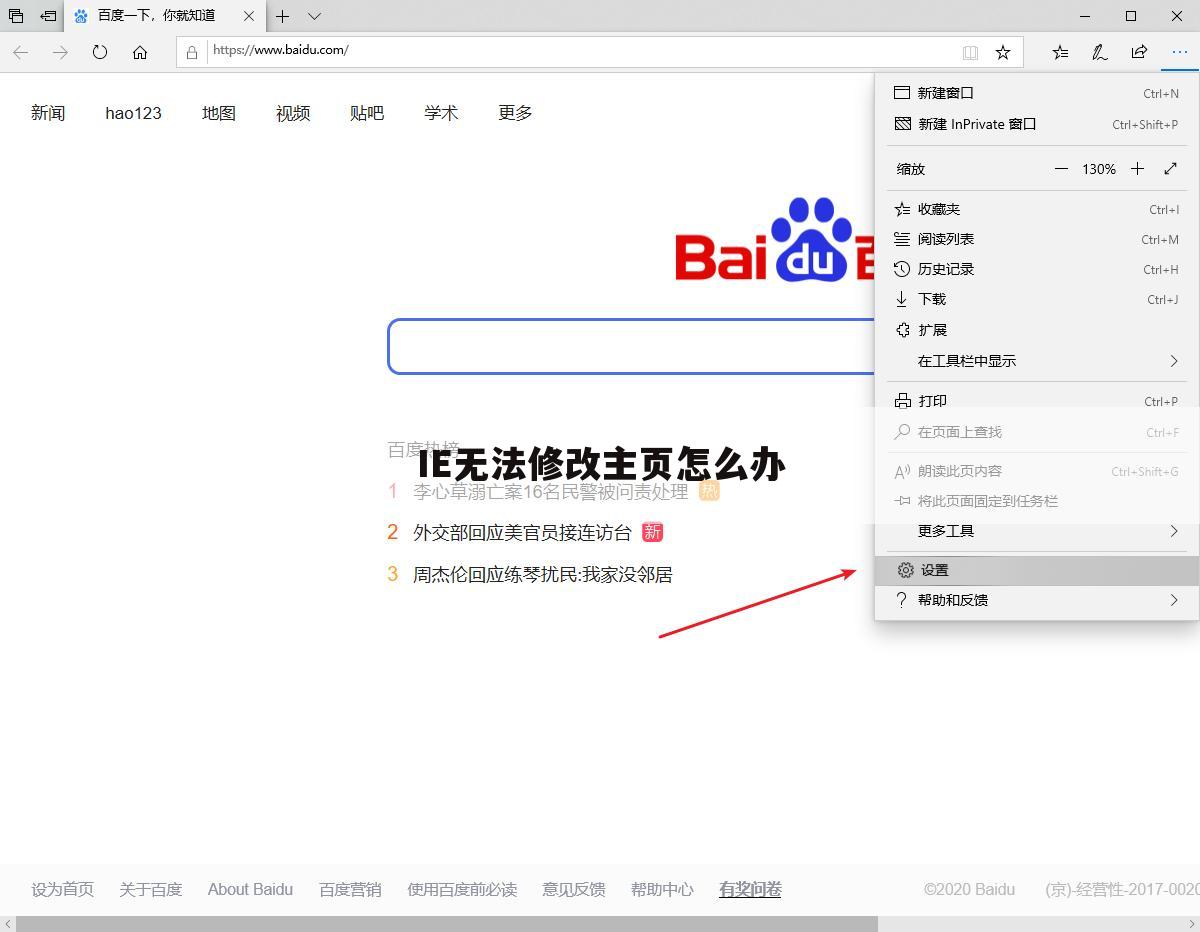Go back to previous page
Image resolution: width=1200 pixels, height=932 pixels.
tap(21, 52)
